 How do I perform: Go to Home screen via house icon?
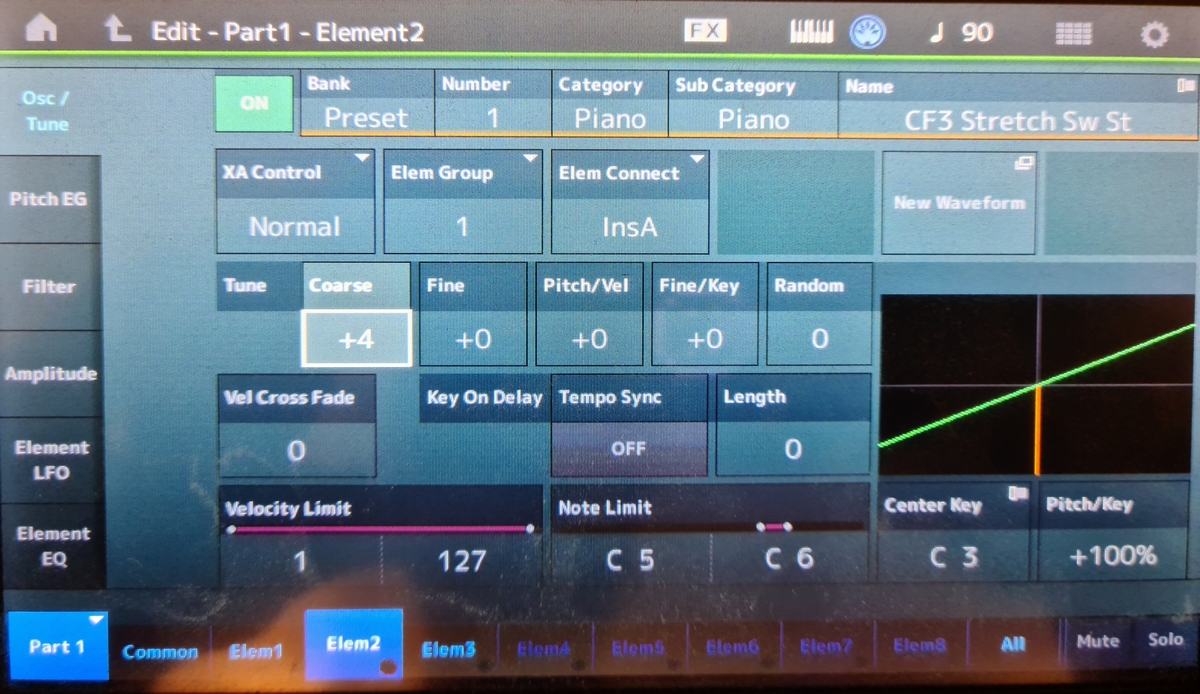pyautogui.click(x=40, y=30)
